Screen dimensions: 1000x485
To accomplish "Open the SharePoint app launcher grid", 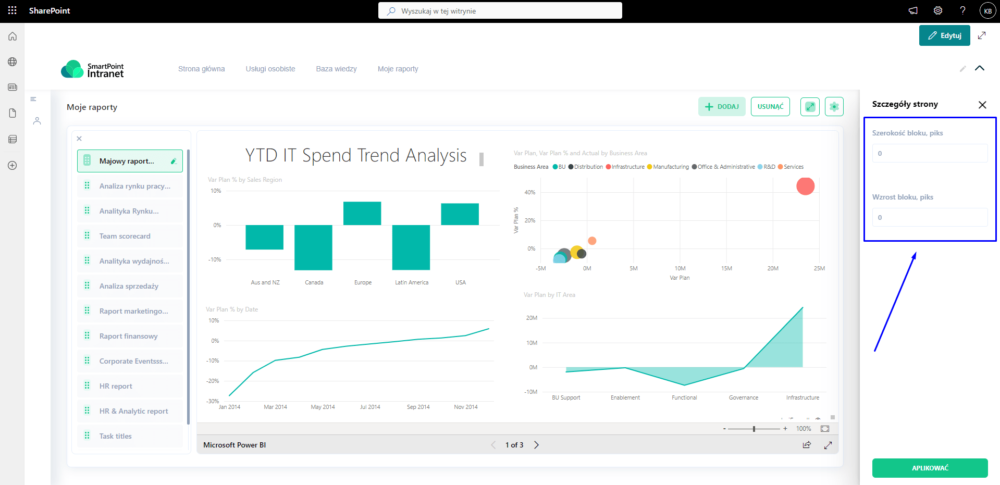I will pos(12,10).
